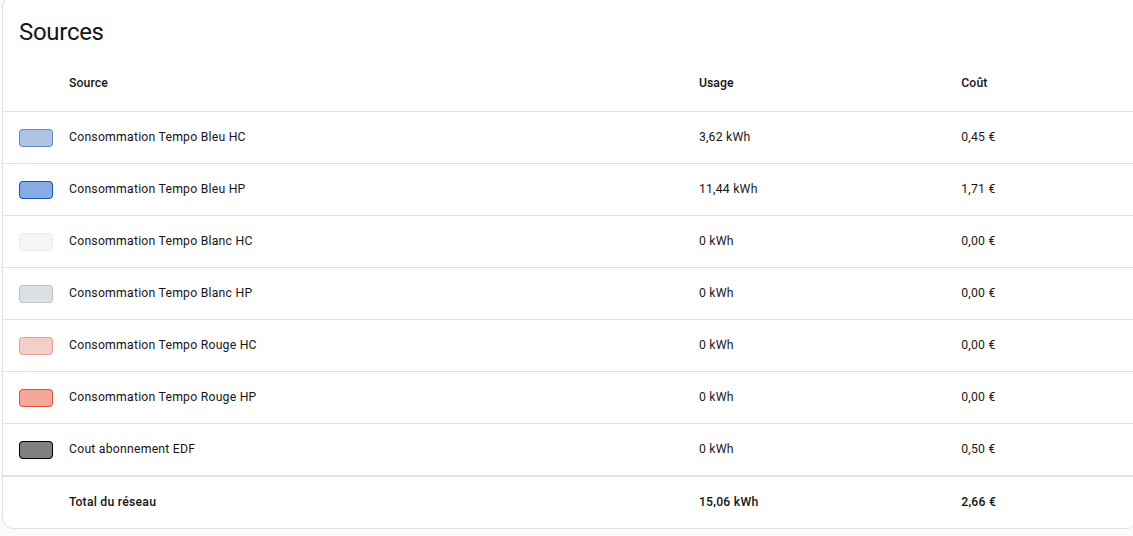This screenshot has height=536, width=1133.
Task: Open the Consommation Tempo Bleu HC row
Action: (157, 137)
